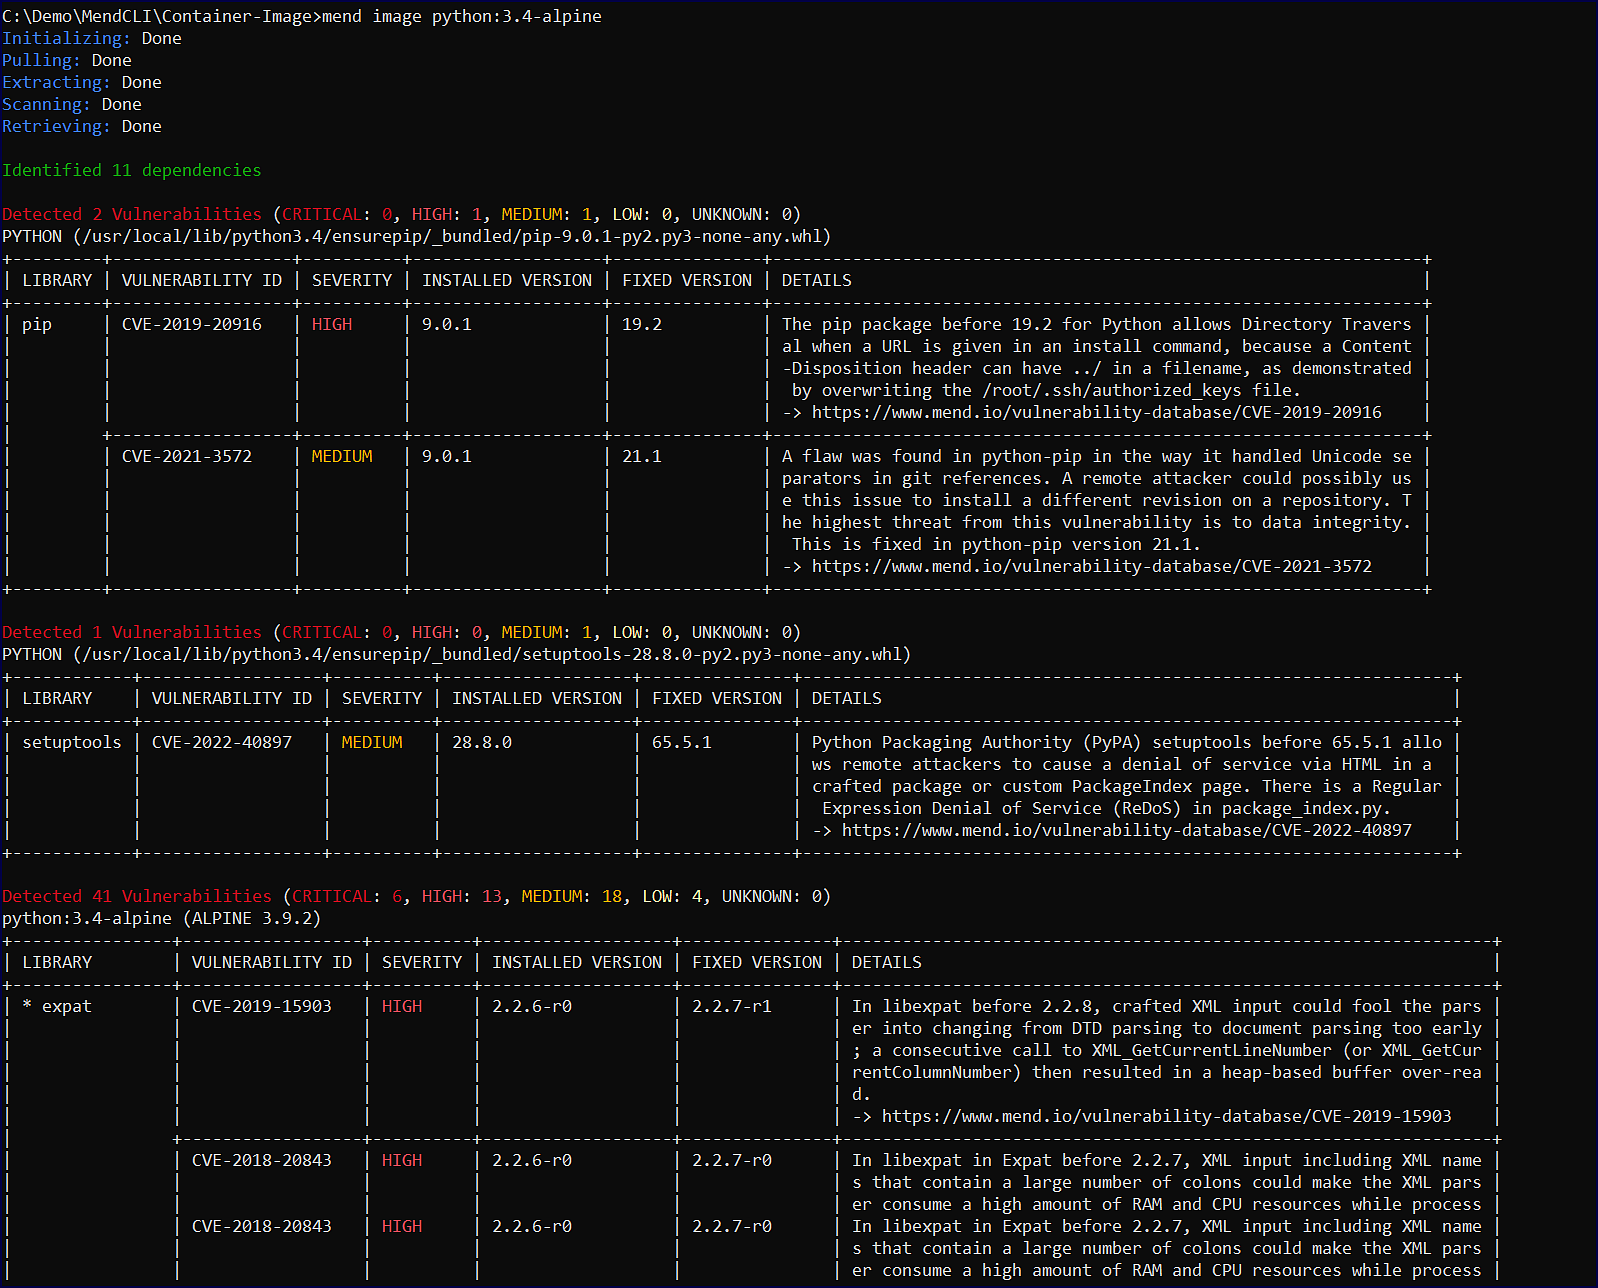The width and height of the screenshot is (1598, 1288).
Task: Click the pip library name cell
Action: click(x=37, y=324)
